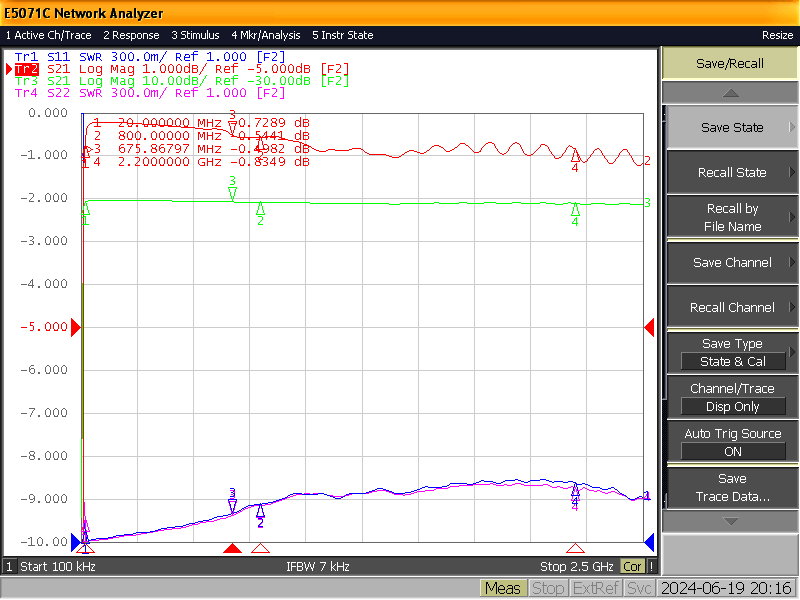Toggle Auto Trig Source ON
The image size is (800, 600).
732,442
